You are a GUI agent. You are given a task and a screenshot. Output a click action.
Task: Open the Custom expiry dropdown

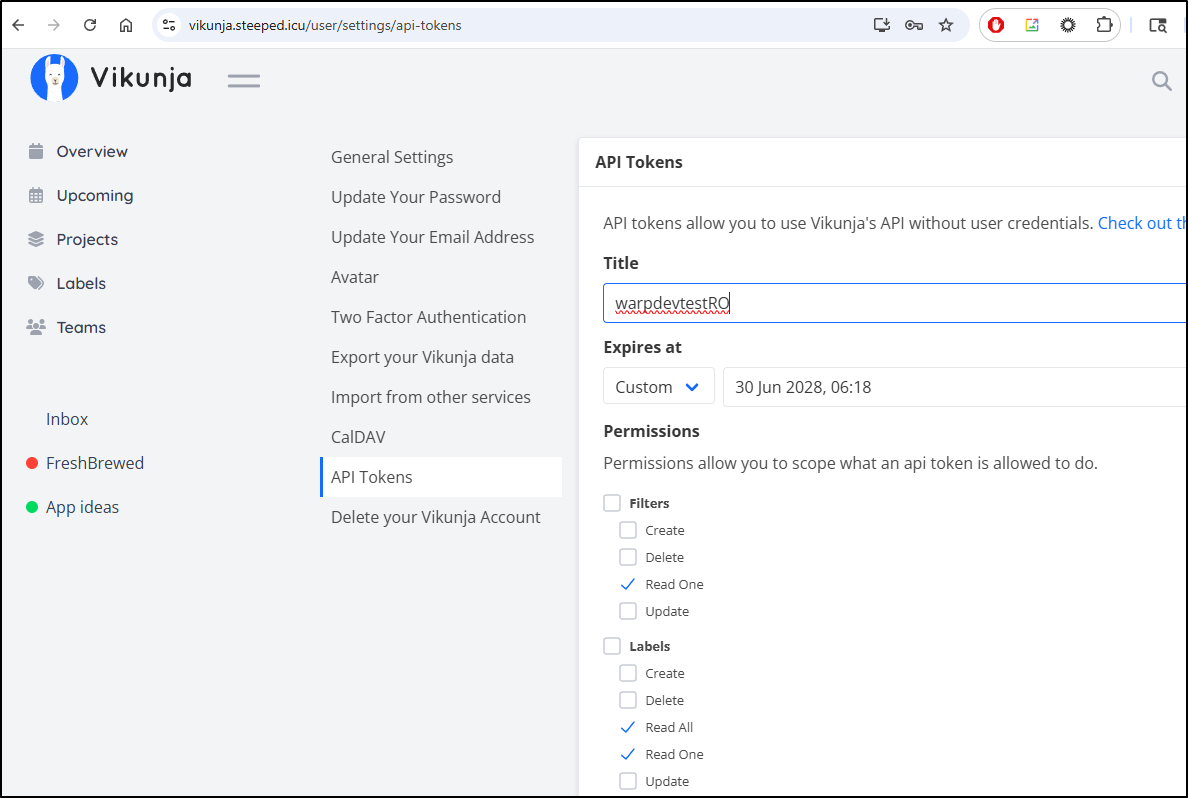tap(658, 387)
